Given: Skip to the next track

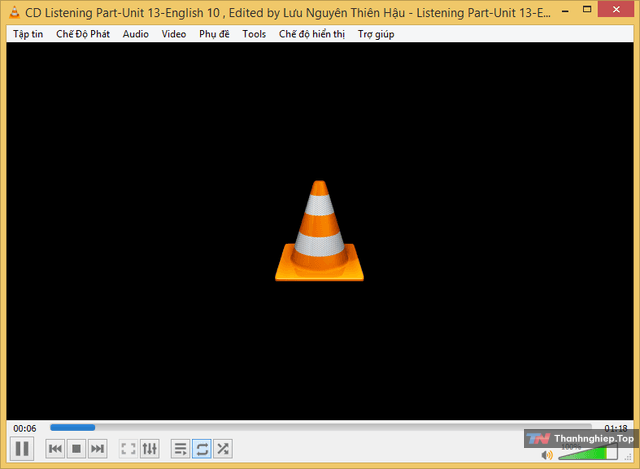Looking at the screenshot, I should point(98,449).
